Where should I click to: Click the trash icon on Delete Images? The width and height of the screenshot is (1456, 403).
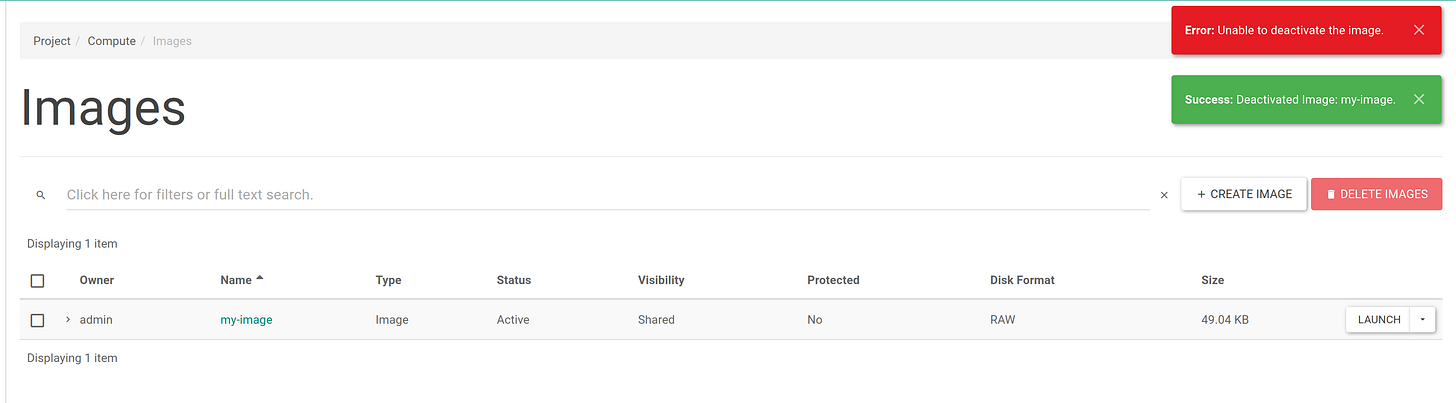[1331, 194]
